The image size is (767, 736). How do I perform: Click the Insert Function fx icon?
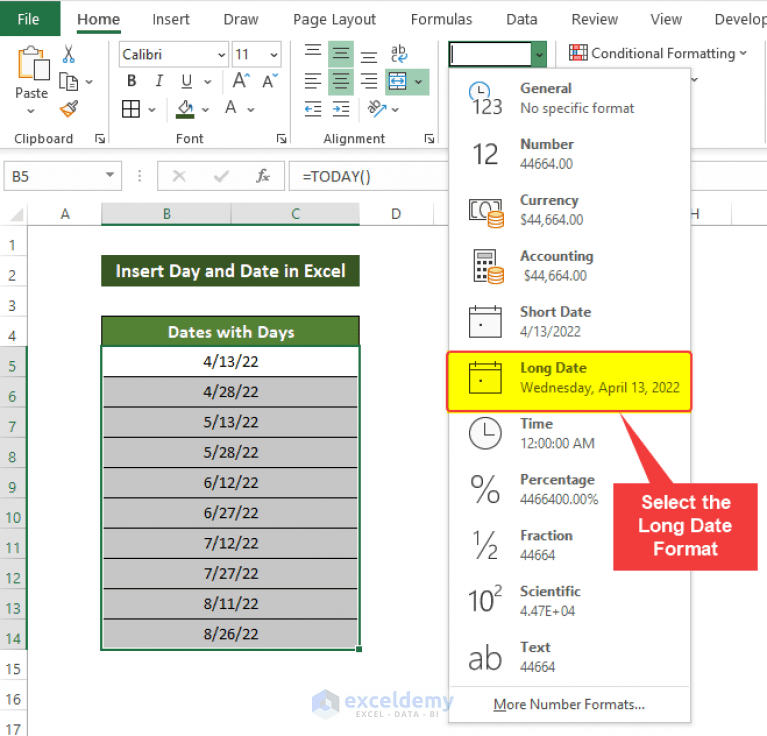[263, 176]
